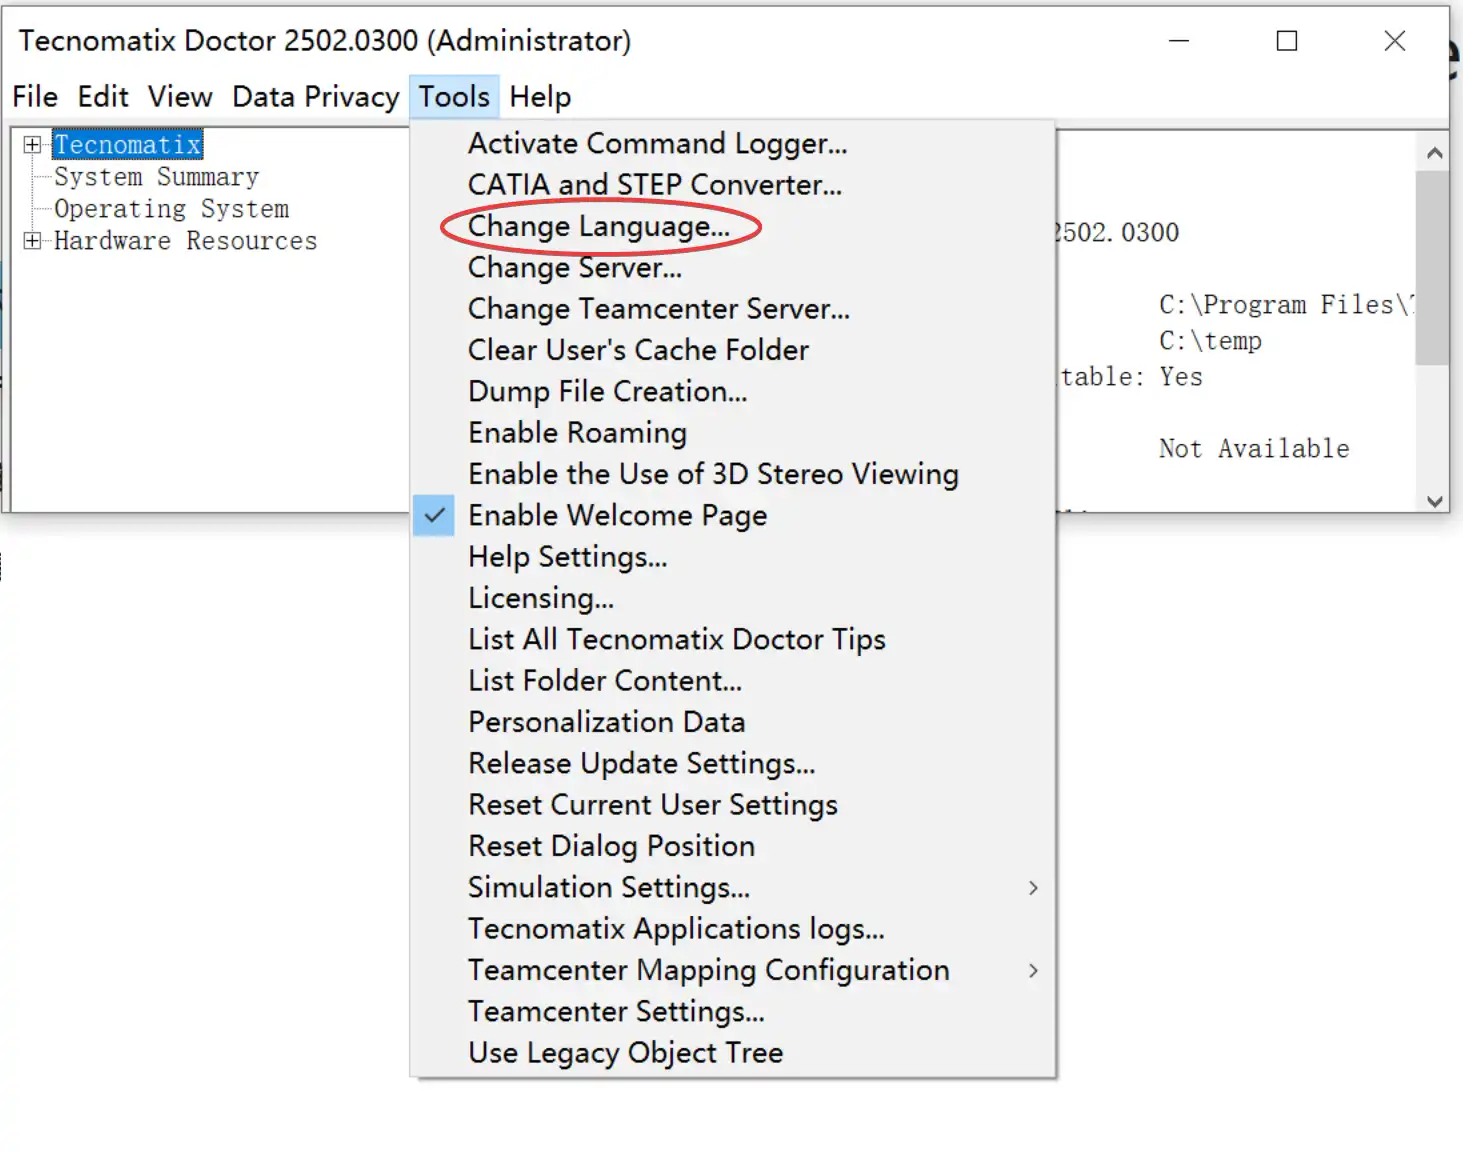This screenshot has height=1151, width=1463.
Task: Select Tecnomatix tree item
Action: [128, 145]
